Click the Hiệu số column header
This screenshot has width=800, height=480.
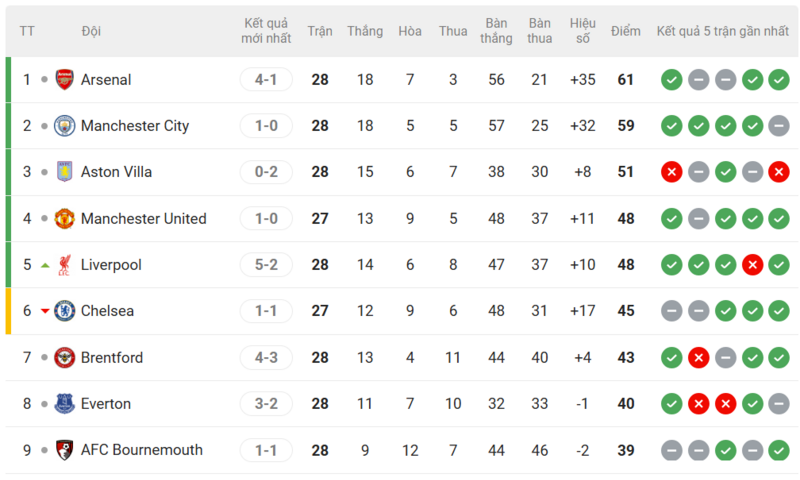(583, 31)
